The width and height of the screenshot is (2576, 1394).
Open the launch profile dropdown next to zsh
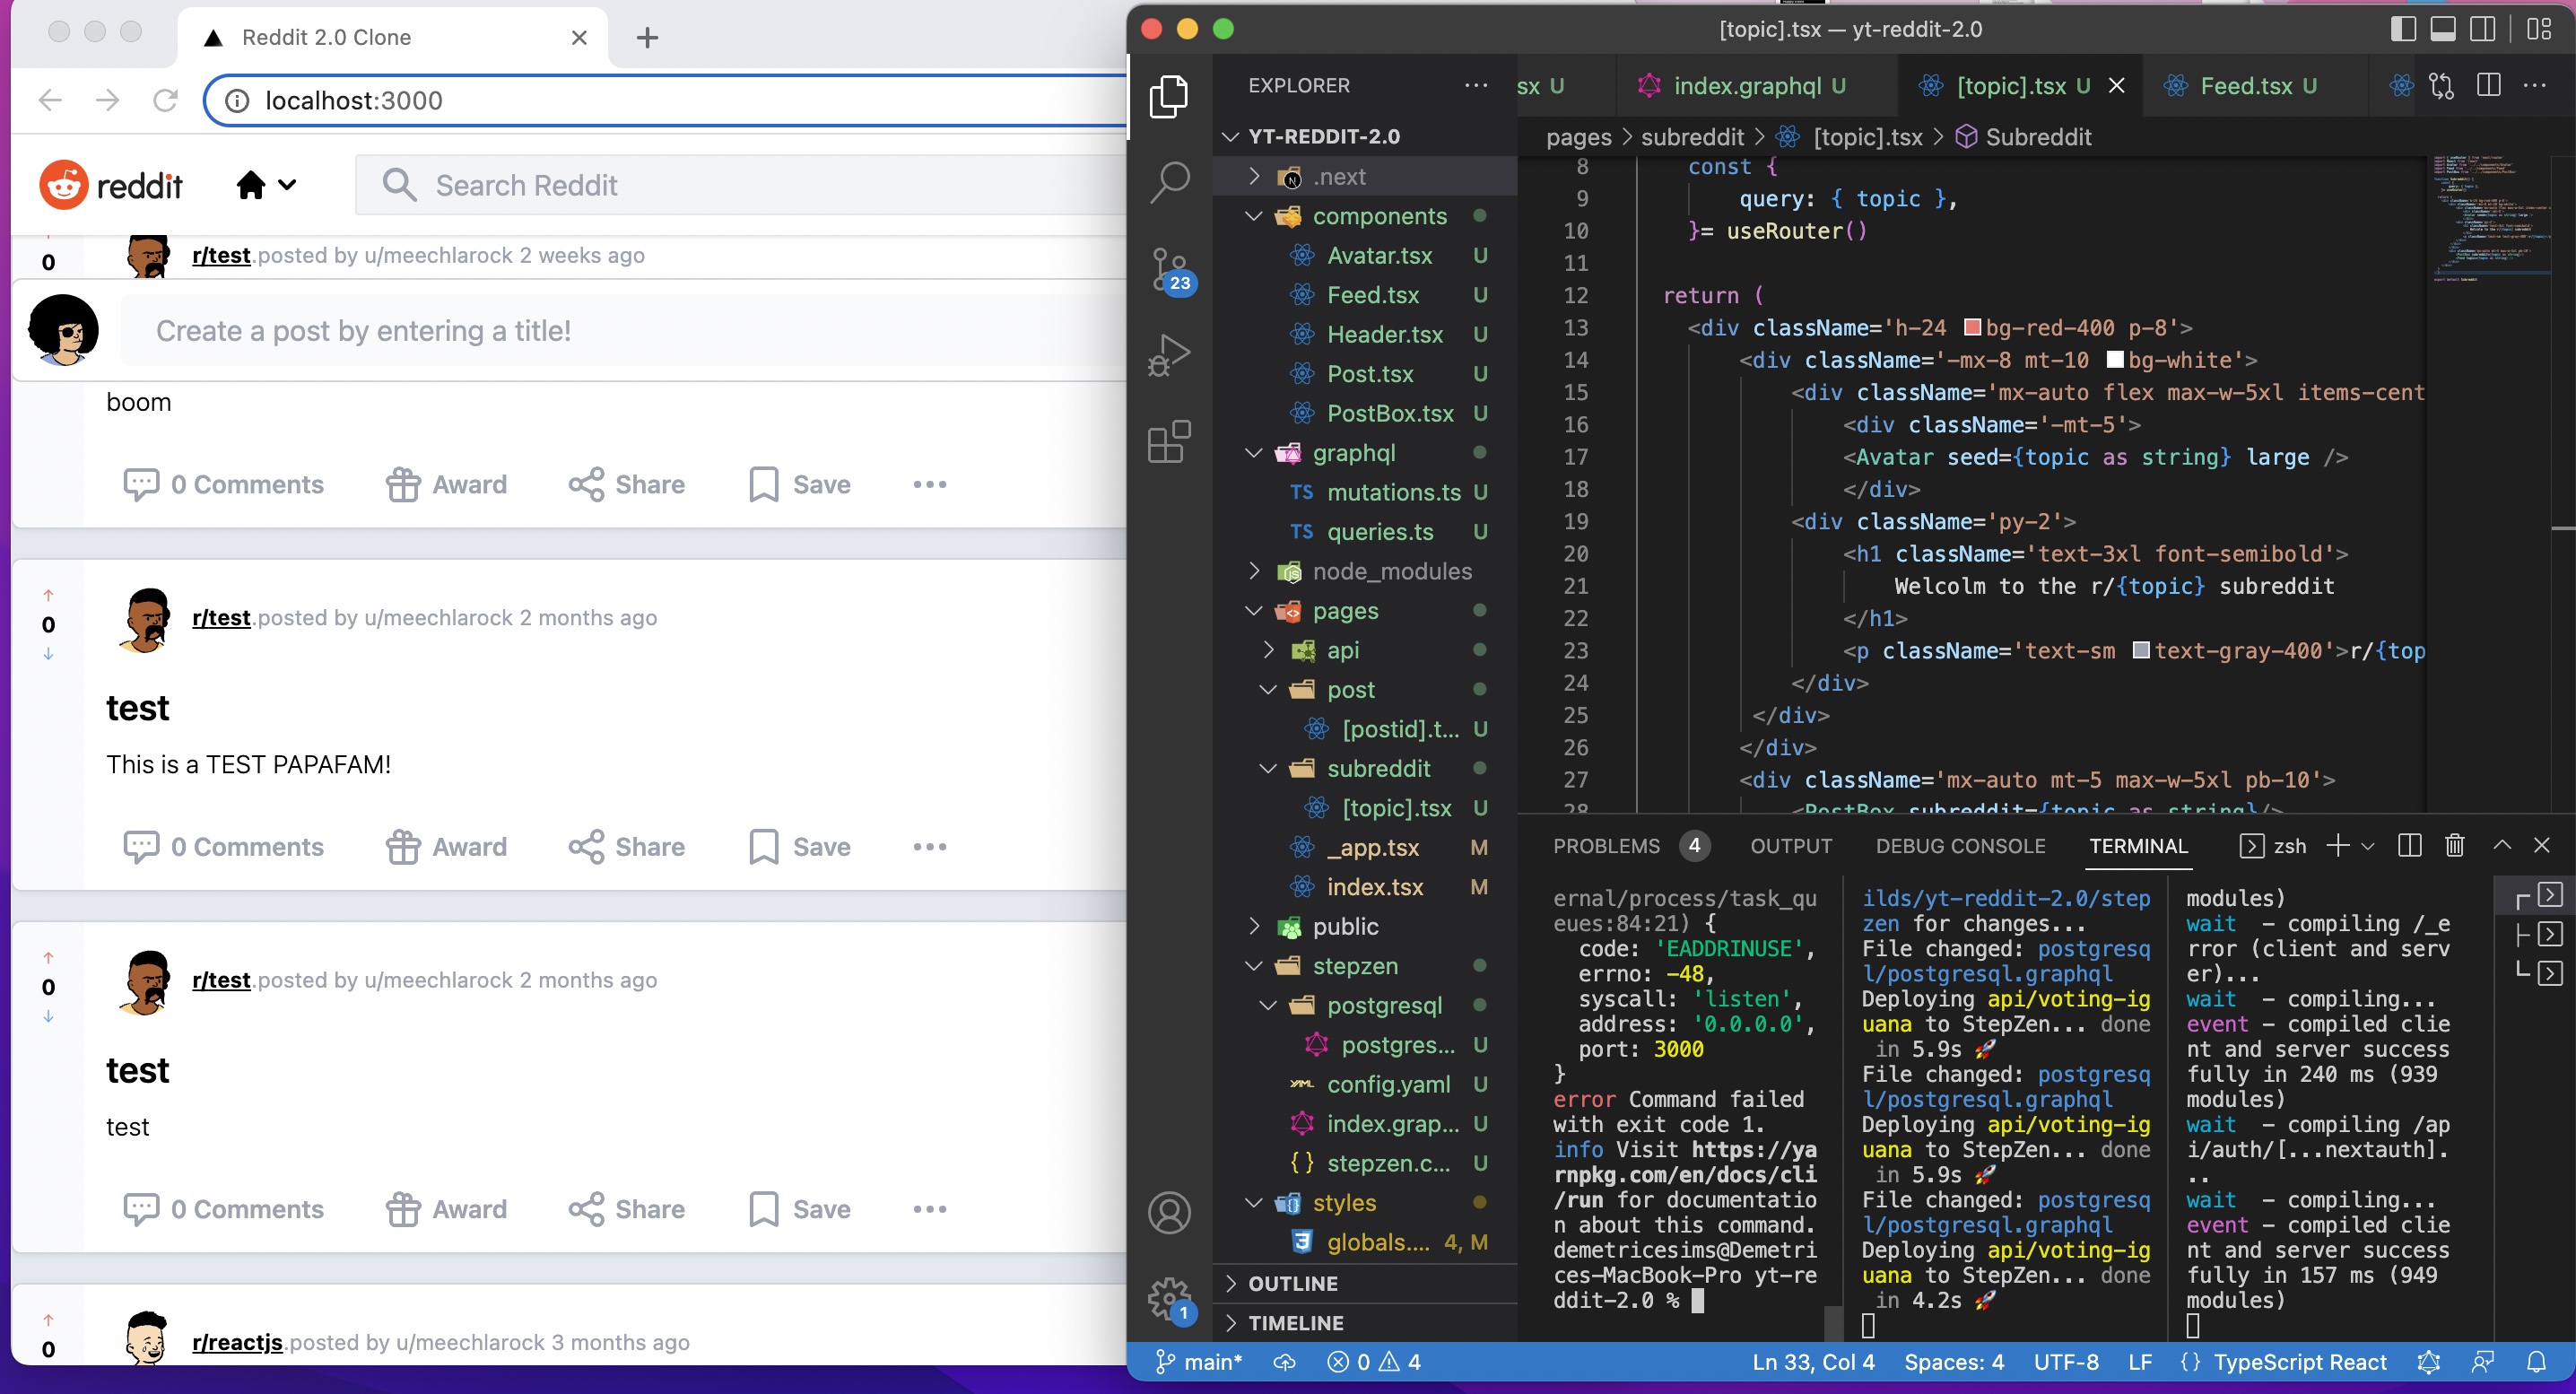click(x=2367, y=846)
